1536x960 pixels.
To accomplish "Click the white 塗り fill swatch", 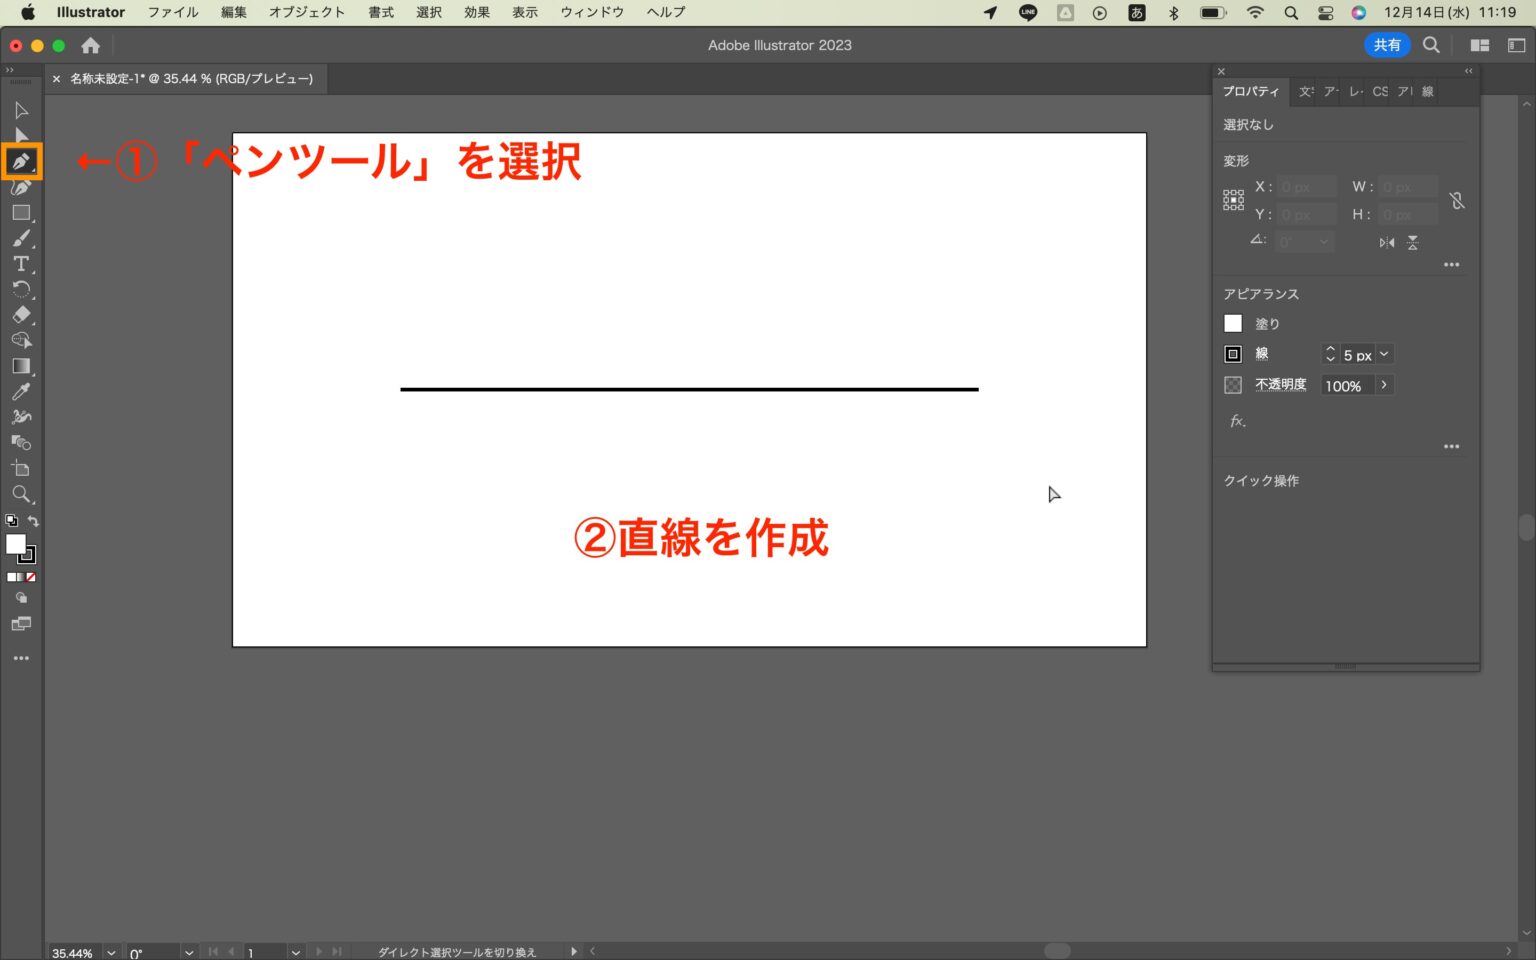I will [x=1233, y=323].
